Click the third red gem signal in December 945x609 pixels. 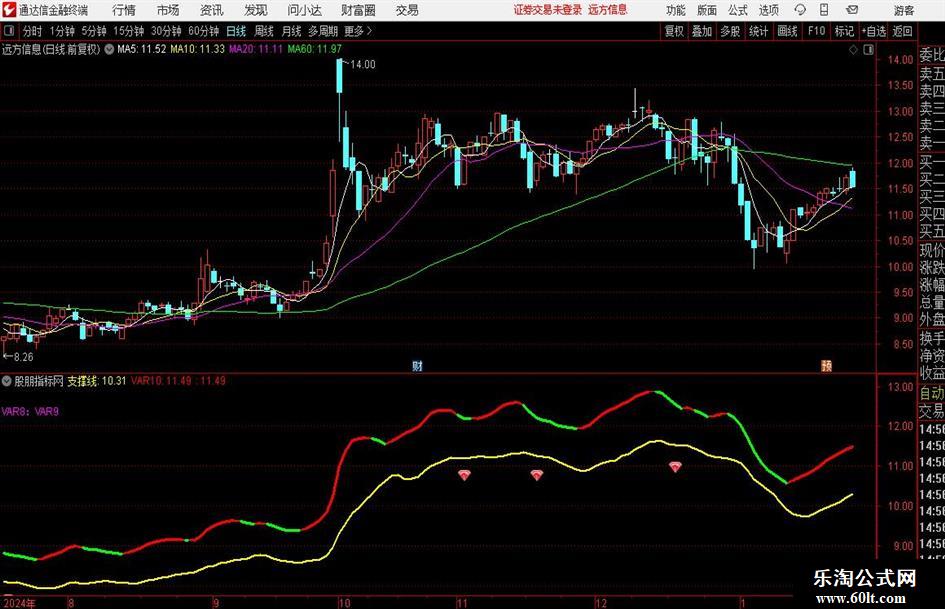(675, 467)
